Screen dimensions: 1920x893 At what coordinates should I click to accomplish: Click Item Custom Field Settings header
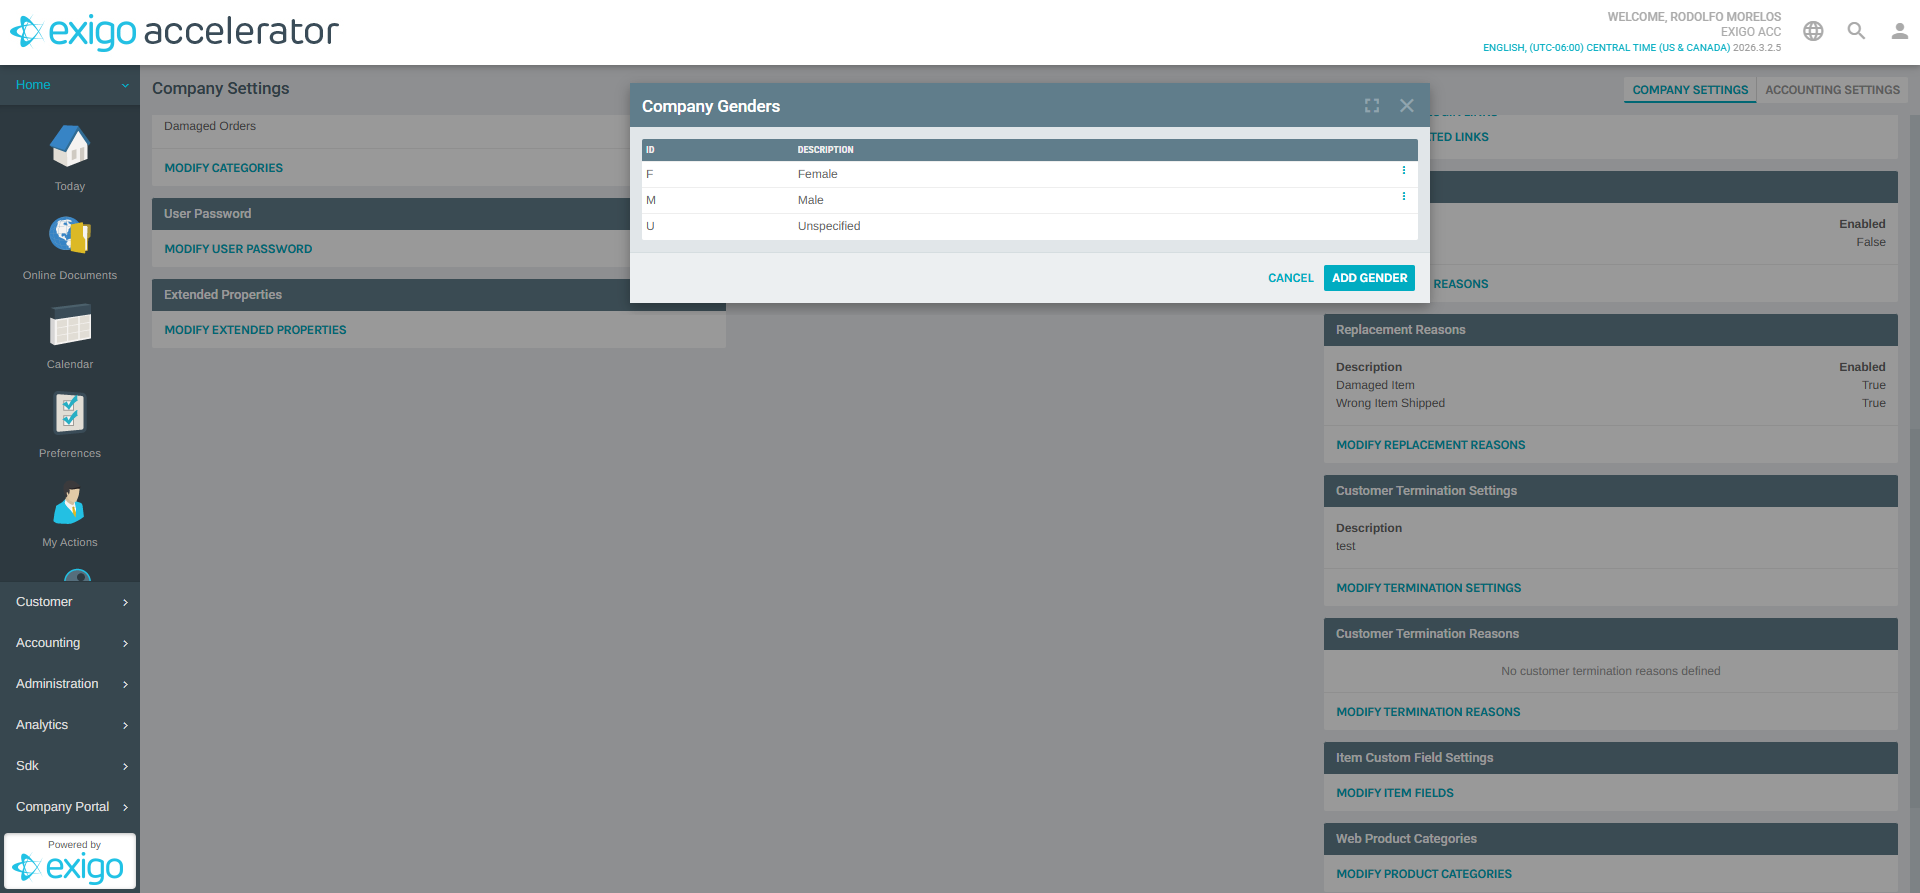pos(1610,758)
